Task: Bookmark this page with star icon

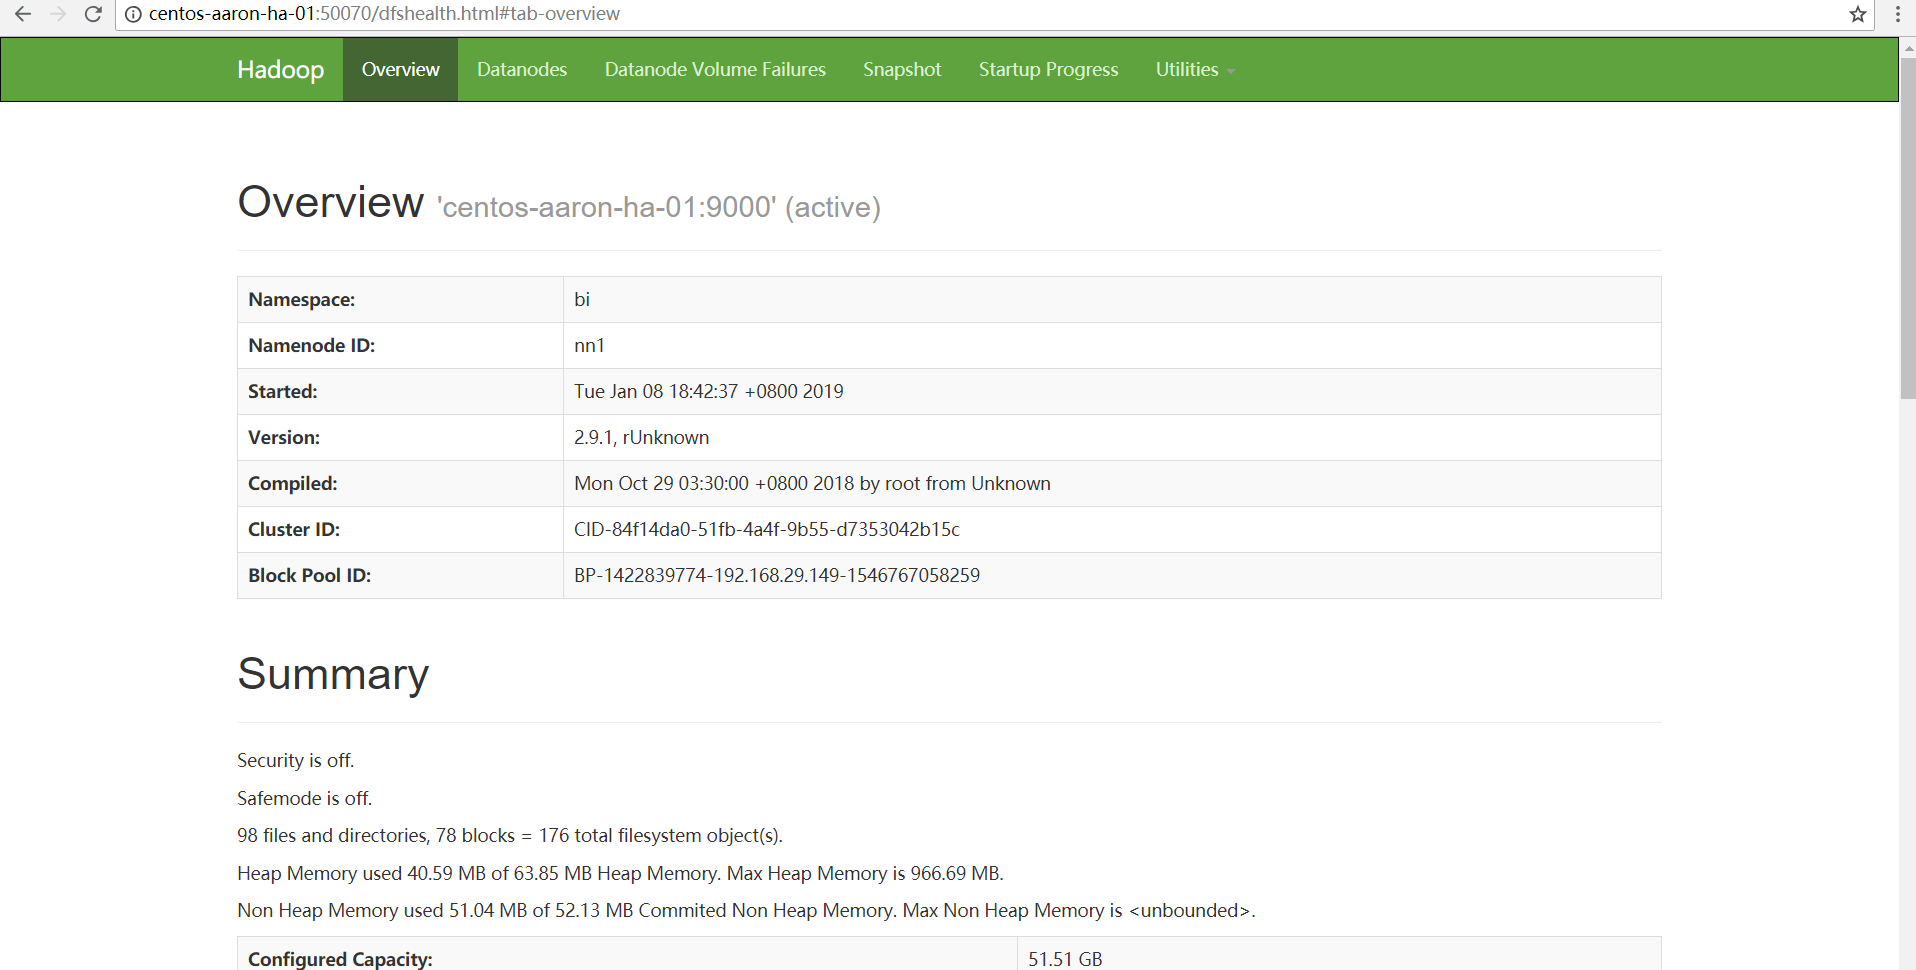Action: (x=1858, y=14)
